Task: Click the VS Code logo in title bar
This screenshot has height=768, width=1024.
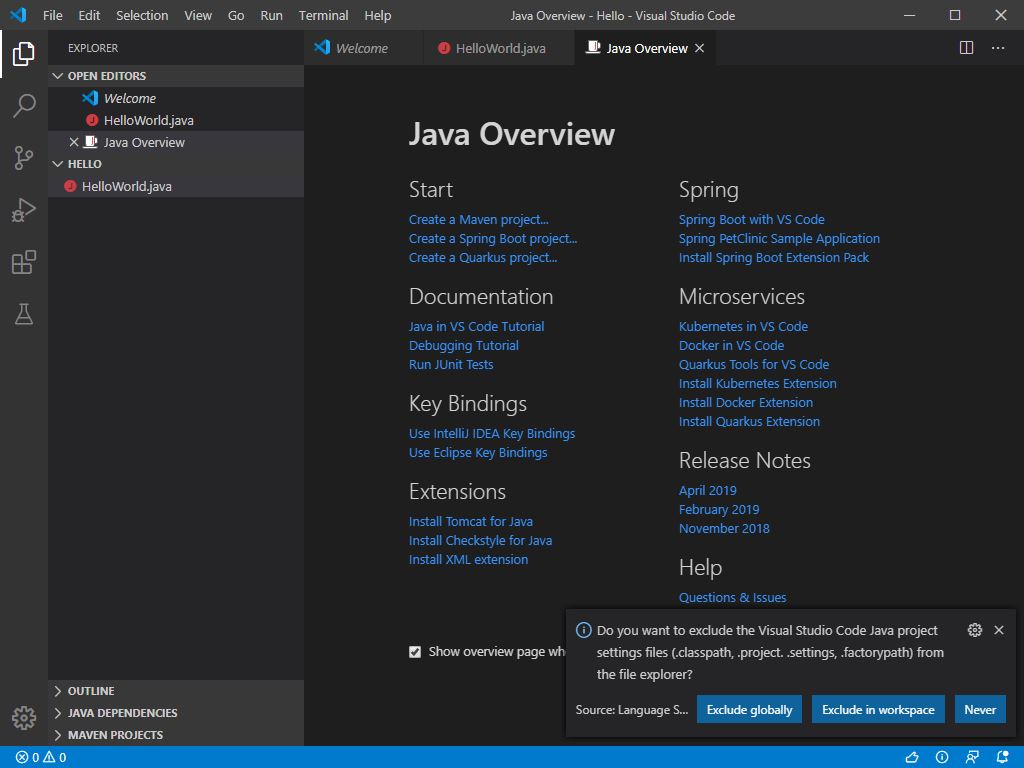Action: [18, 15]
